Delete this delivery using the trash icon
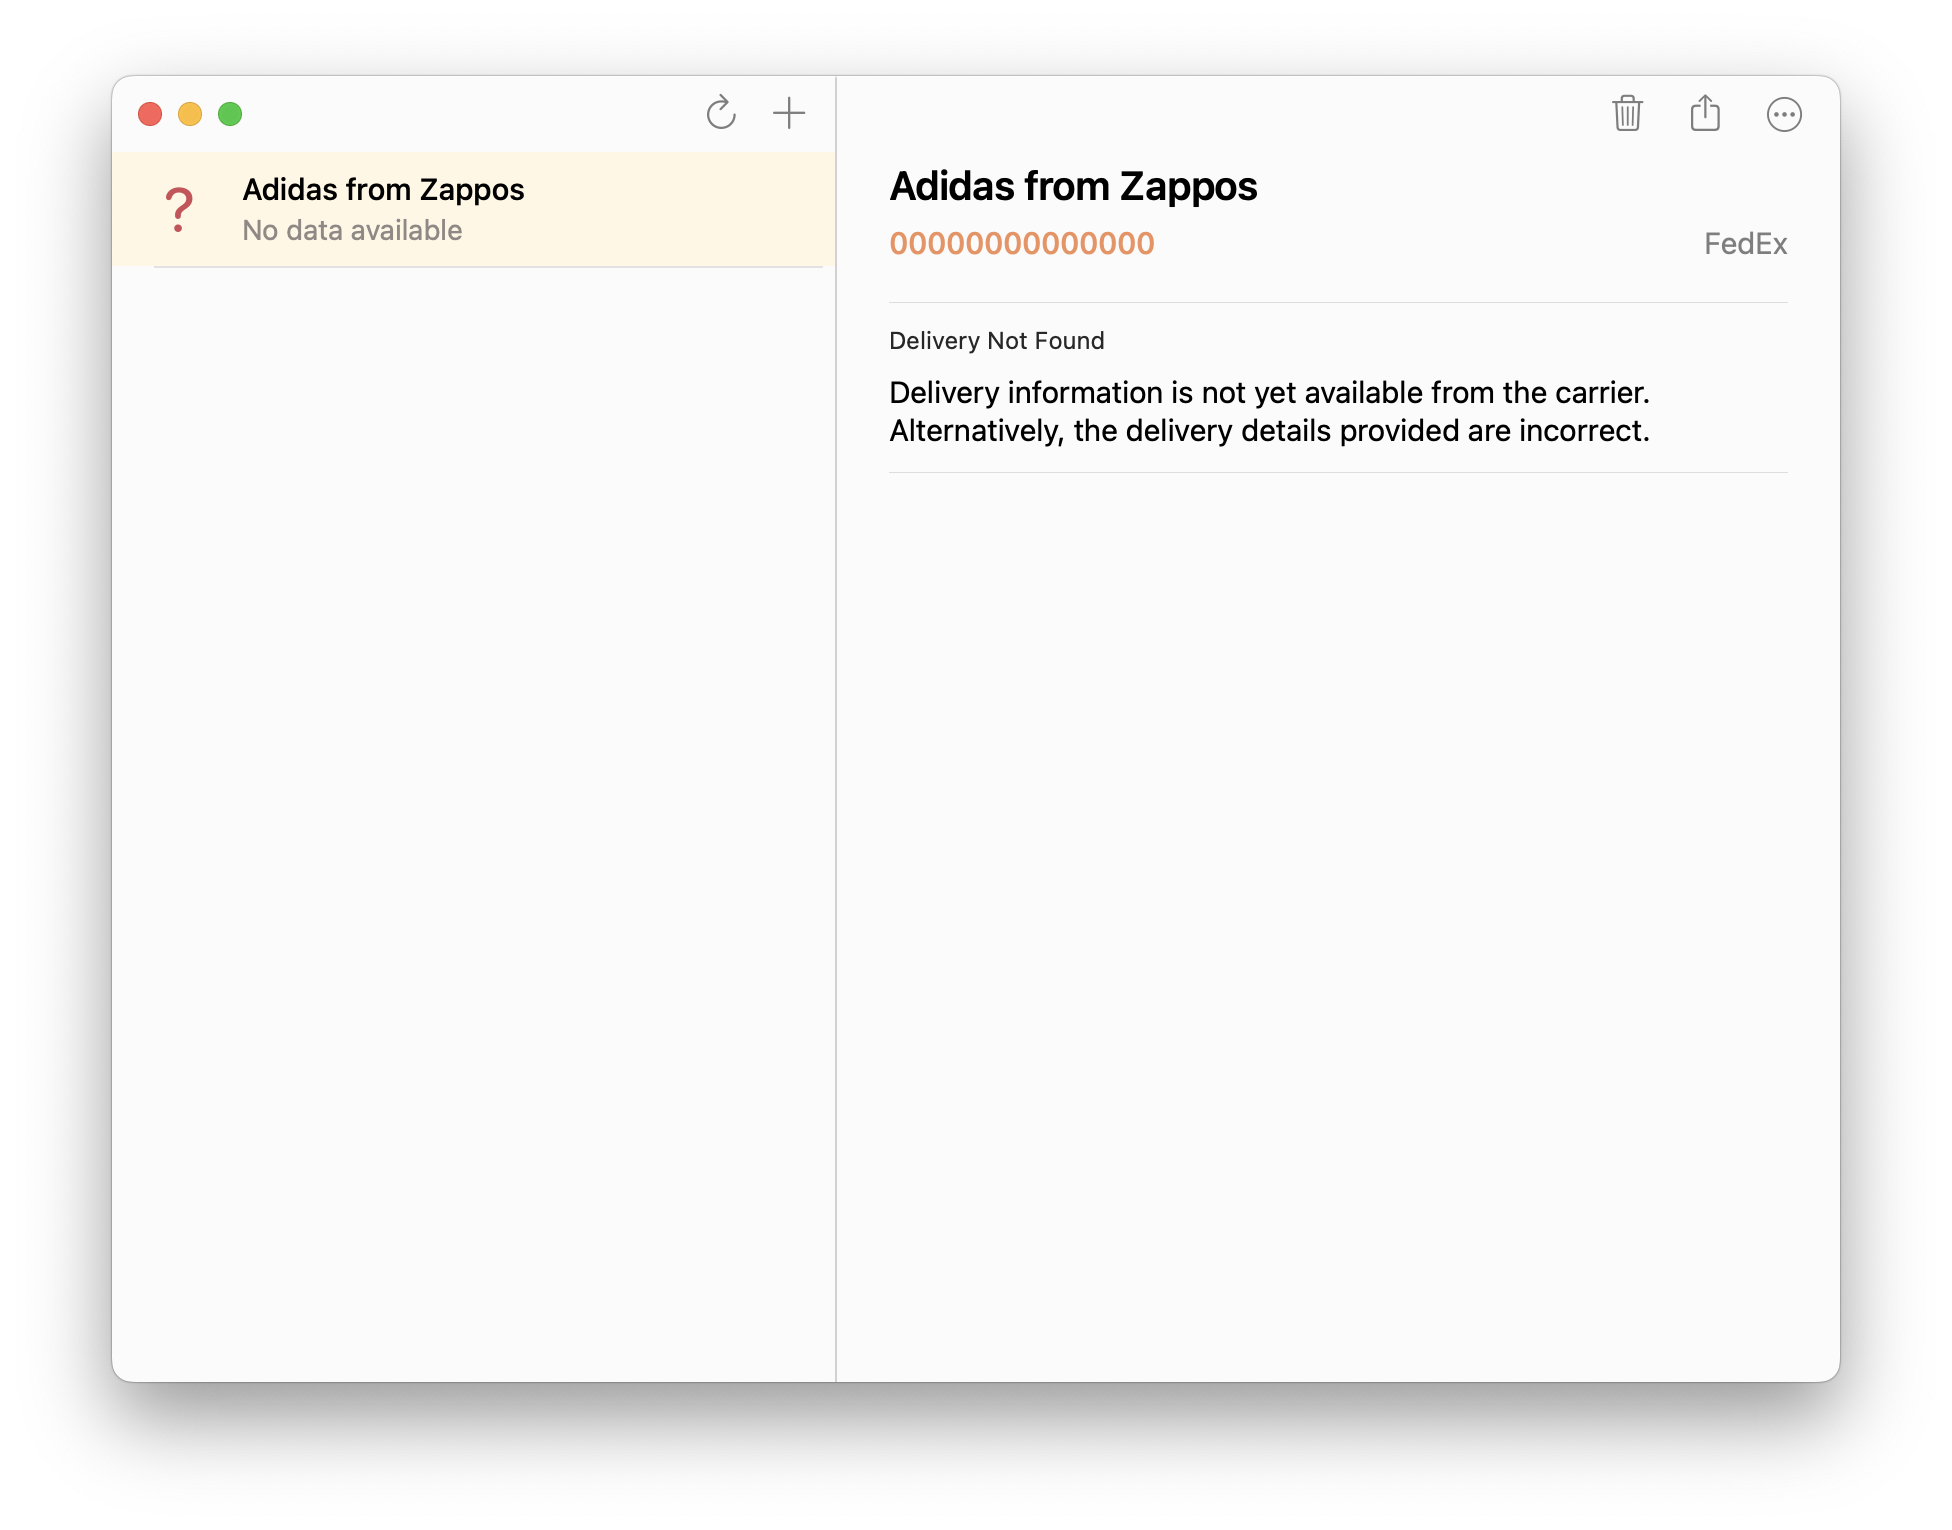1952x1530 pixels. point(1627,113)
